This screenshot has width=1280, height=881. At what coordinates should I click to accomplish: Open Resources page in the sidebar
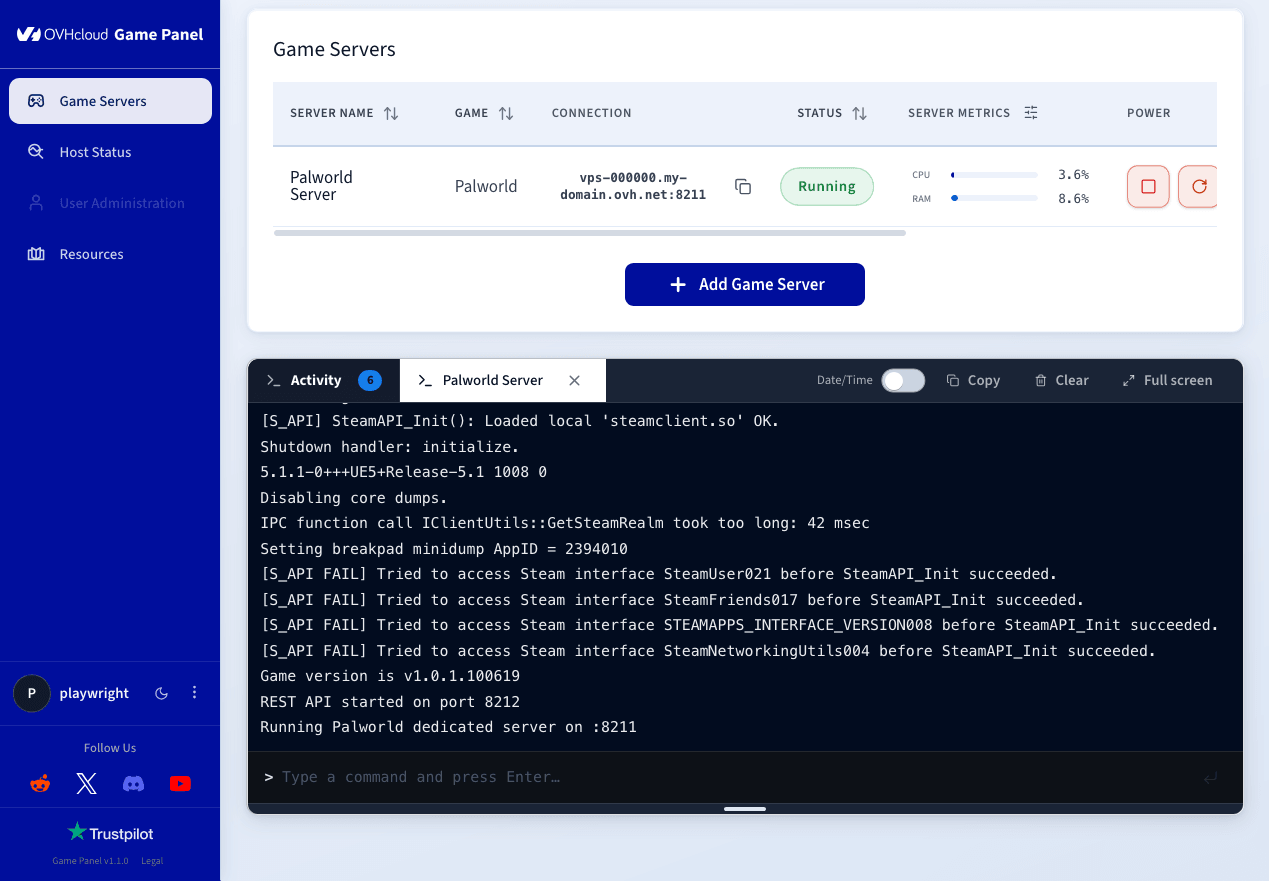click(x=110, y=254)
